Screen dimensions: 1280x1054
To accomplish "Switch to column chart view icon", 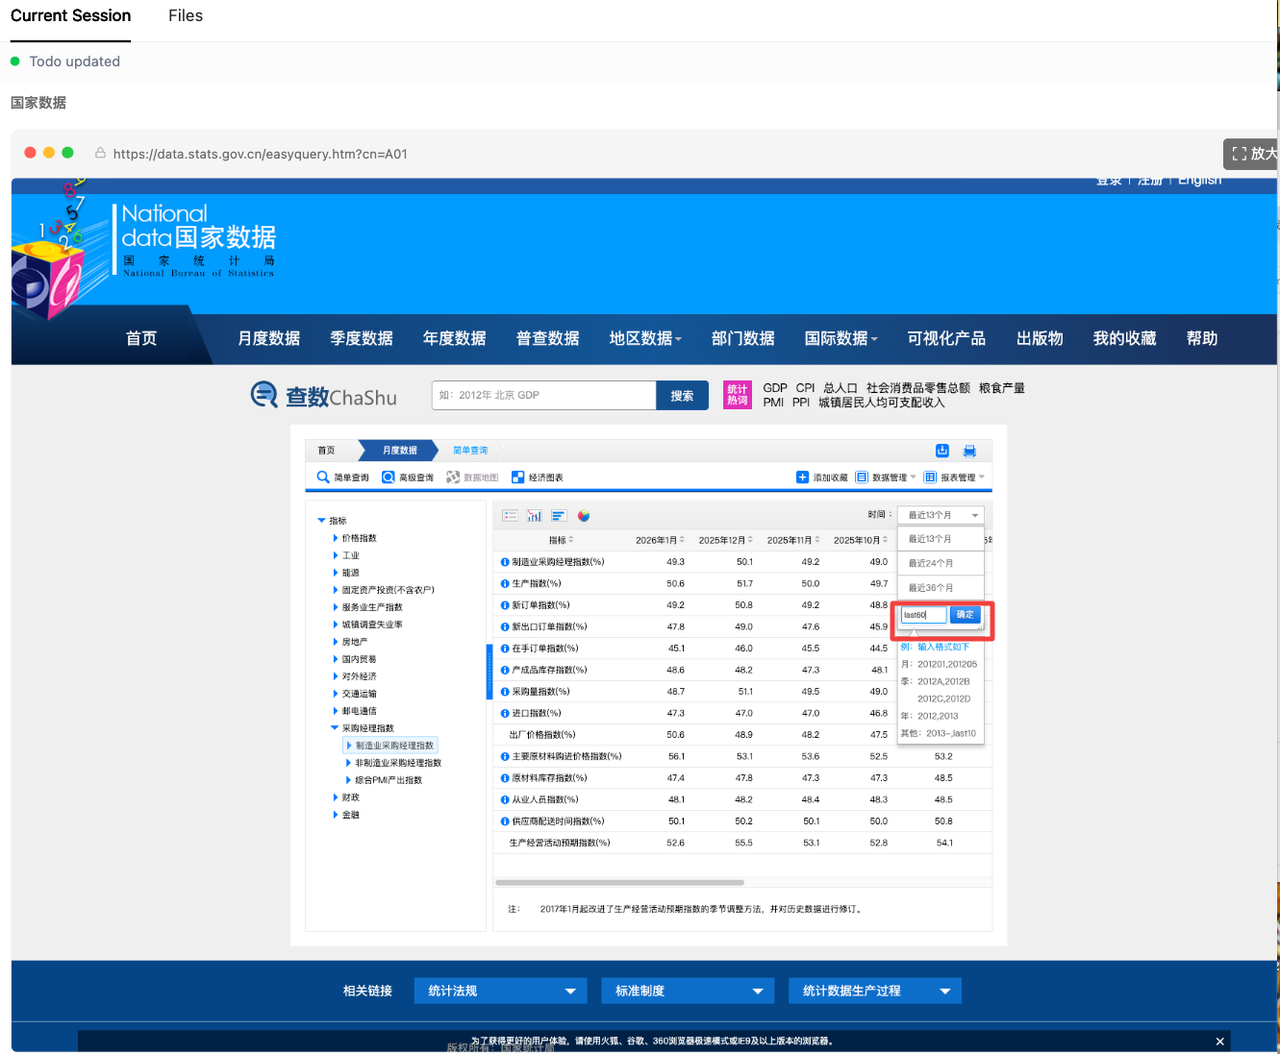I will [534, 516].
